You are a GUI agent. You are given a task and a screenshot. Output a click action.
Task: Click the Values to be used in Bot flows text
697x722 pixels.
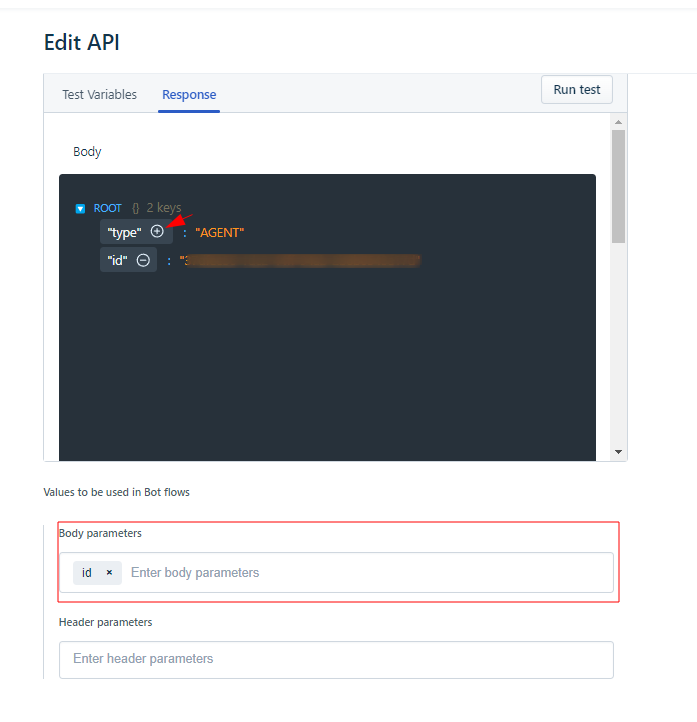pos(116,492)
